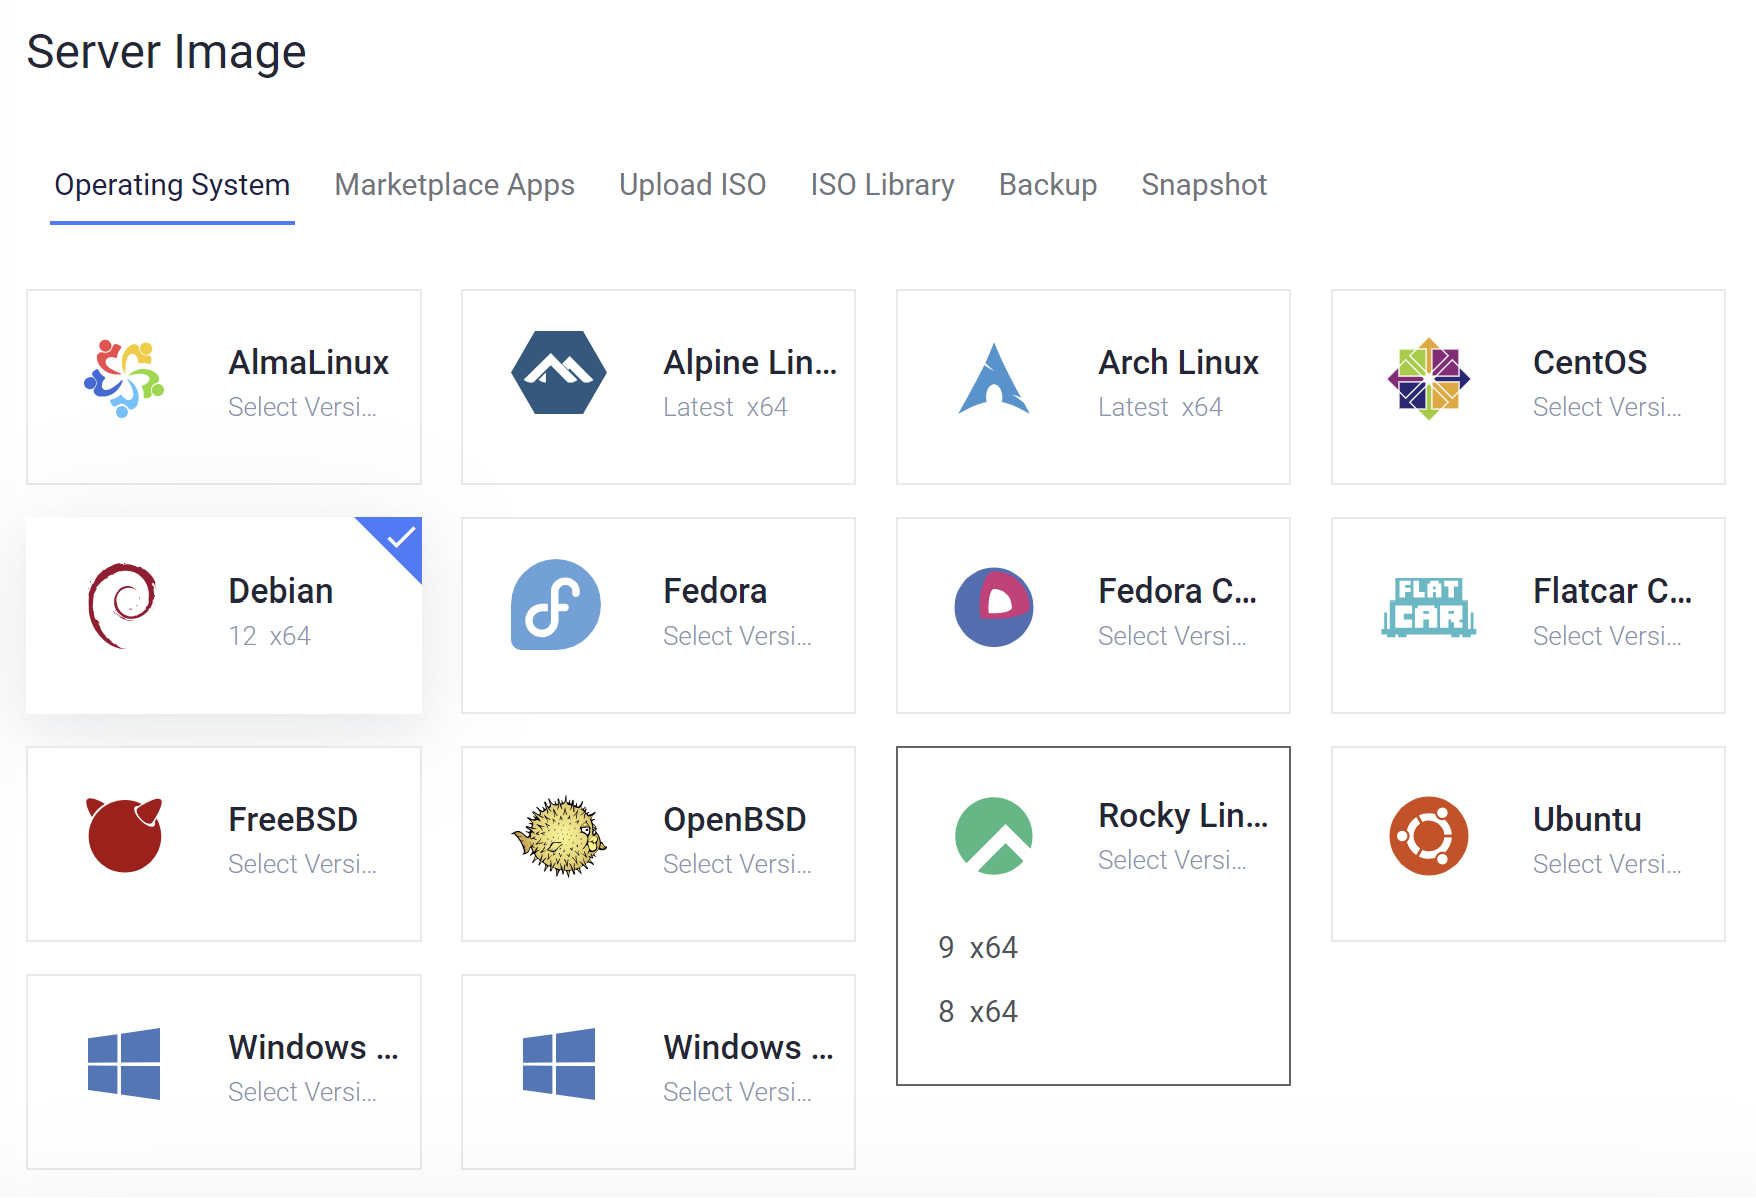This screenshot has width=1756, height=1198.
Task: Click the AlmaLinux title text
Action: pos(308,362)
